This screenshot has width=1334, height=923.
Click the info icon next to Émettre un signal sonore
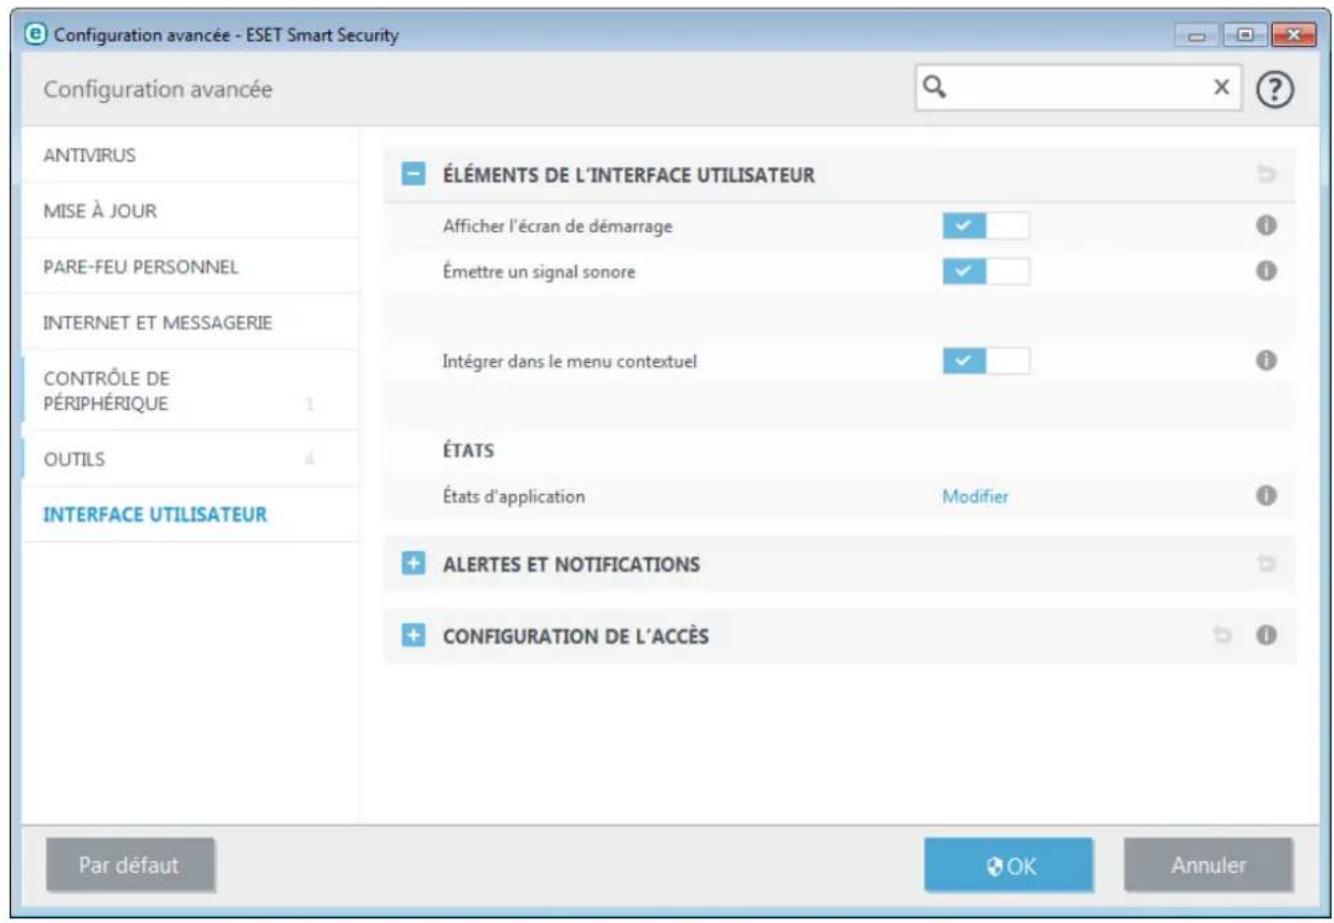click(1268, 268)
